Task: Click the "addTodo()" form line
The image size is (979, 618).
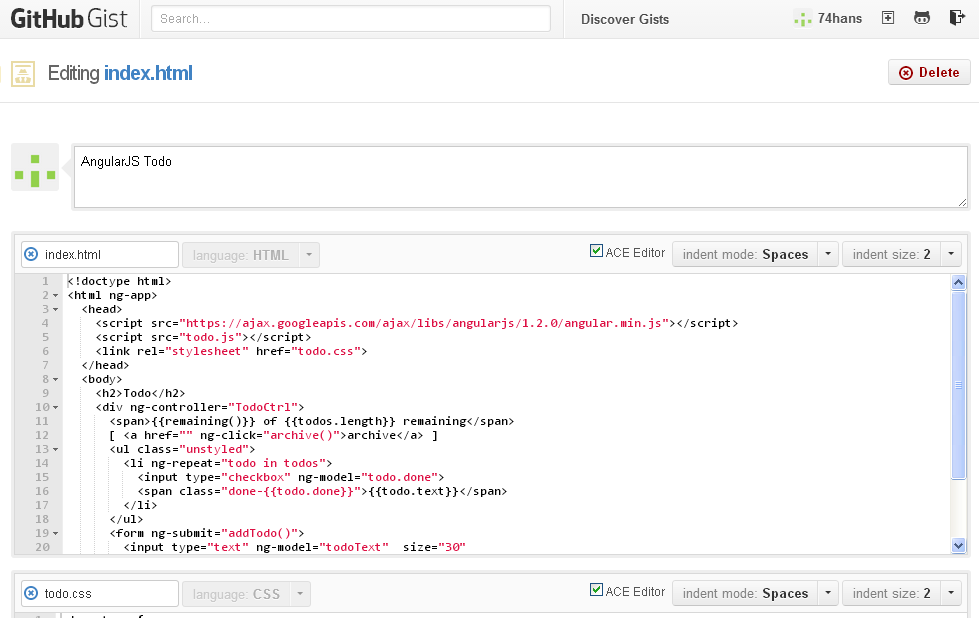Action: 207,534
